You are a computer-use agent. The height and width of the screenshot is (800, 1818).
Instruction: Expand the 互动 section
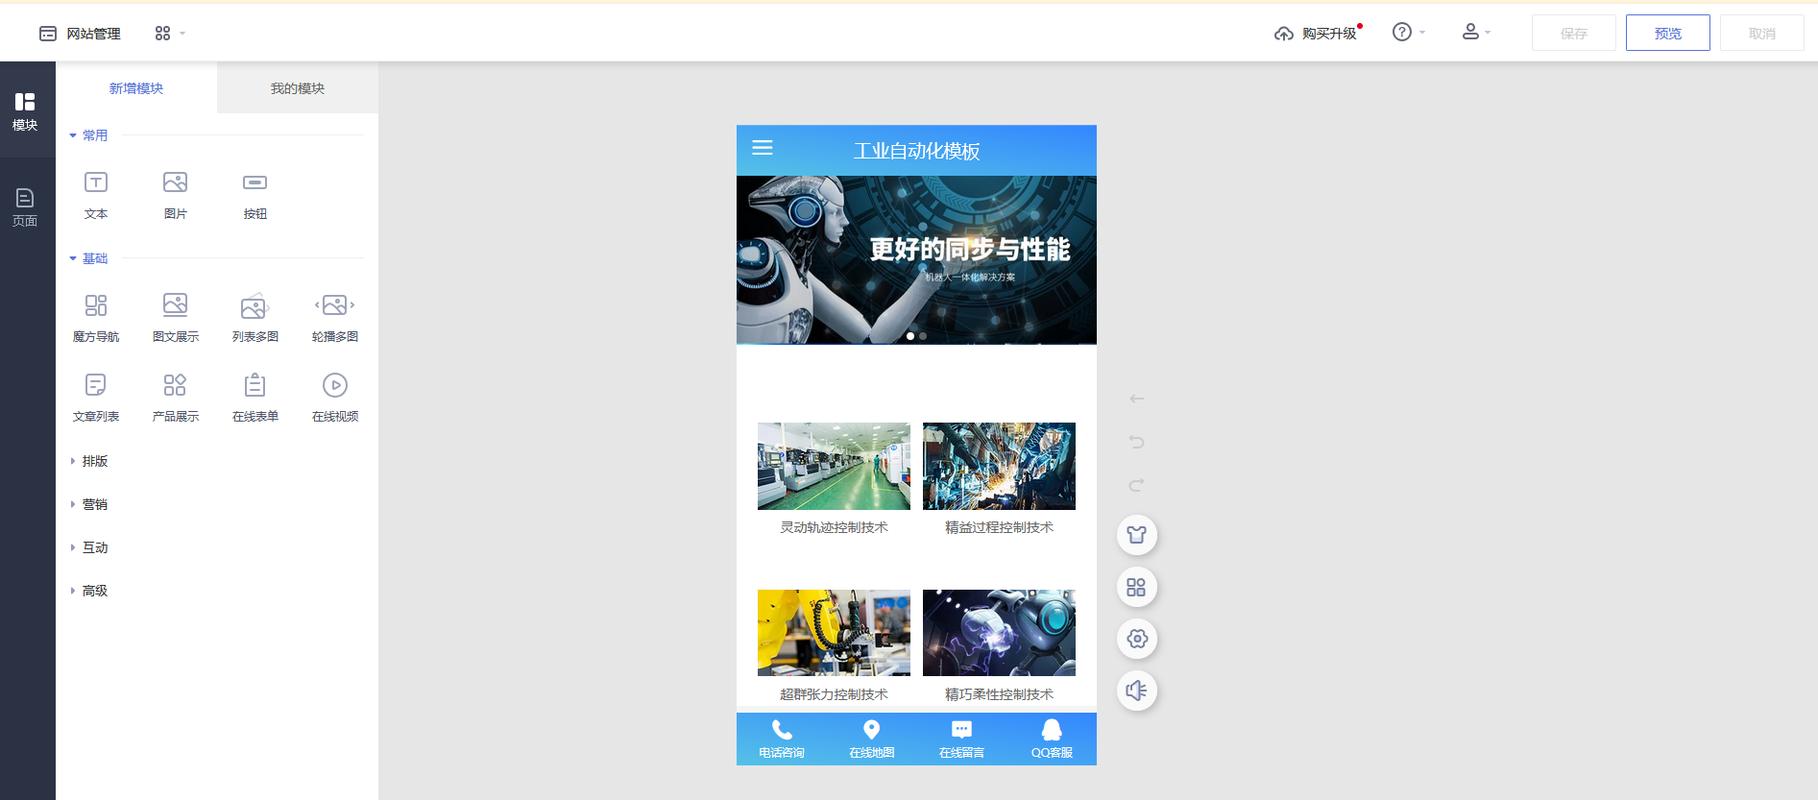[88, 547]
